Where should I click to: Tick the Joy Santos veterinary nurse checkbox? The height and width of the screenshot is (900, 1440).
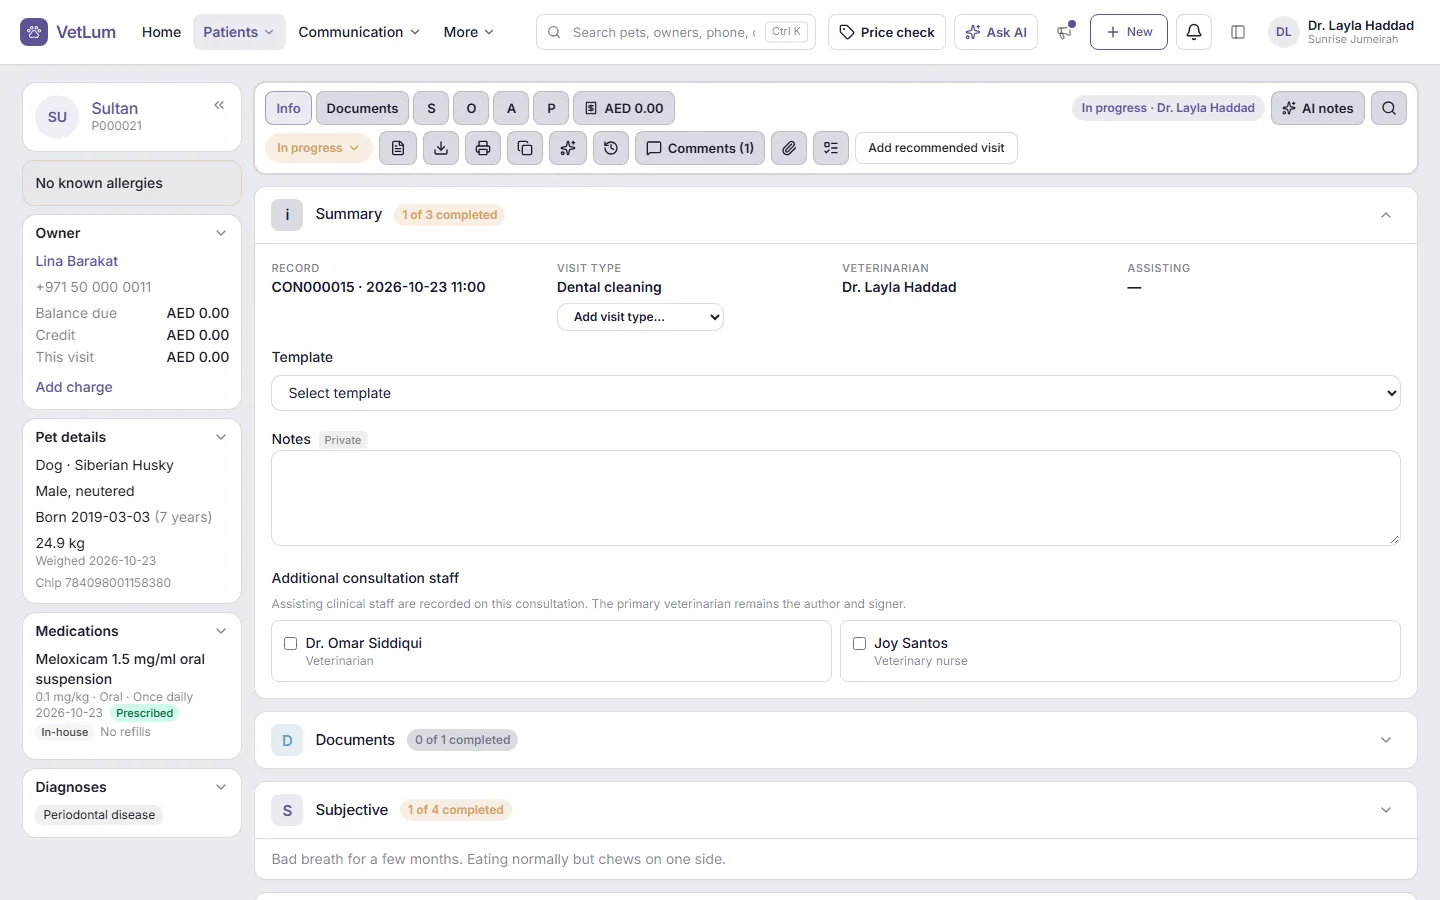point(859,644)
